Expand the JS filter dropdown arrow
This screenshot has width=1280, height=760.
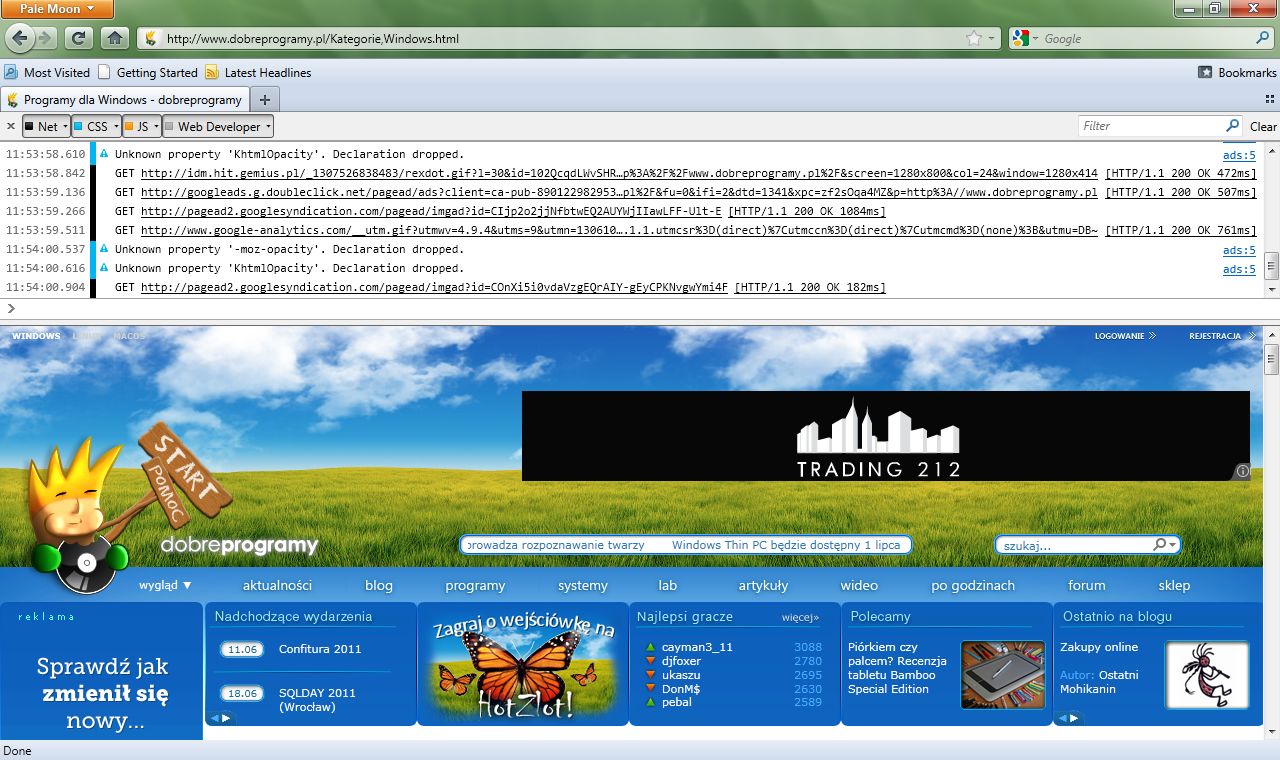tap(156, 127)
